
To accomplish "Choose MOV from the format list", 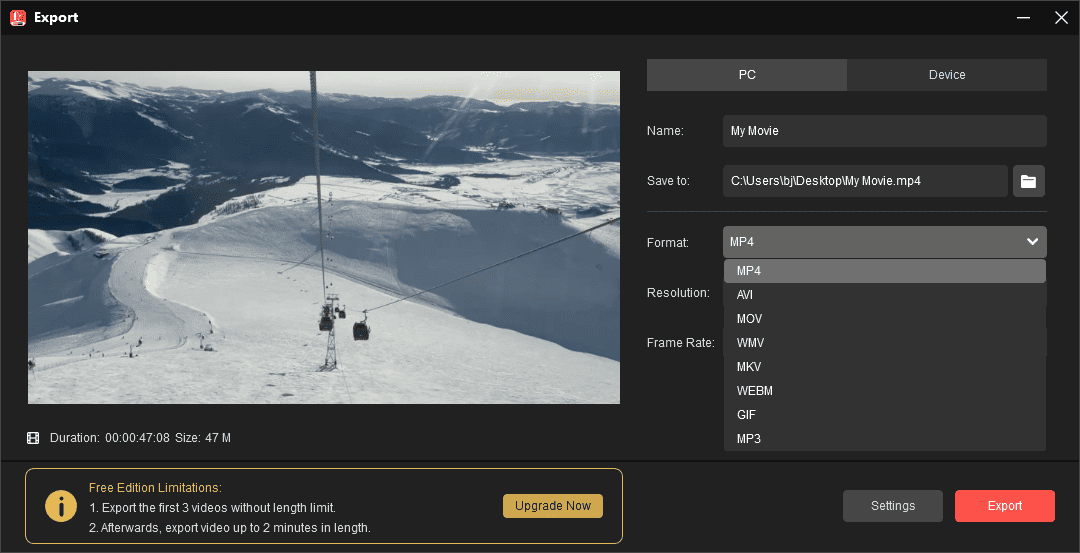I will tap(884, 319).
